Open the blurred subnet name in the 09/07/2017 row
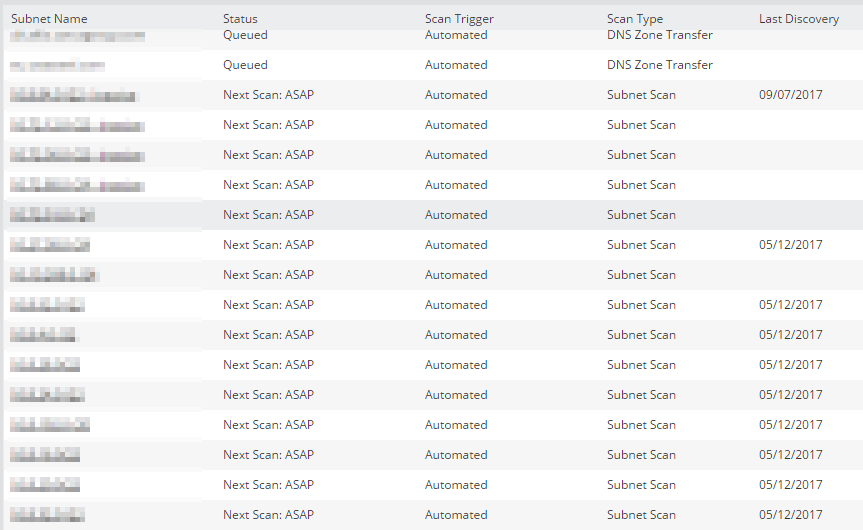 pyautogui.click(x=74, y=95)
